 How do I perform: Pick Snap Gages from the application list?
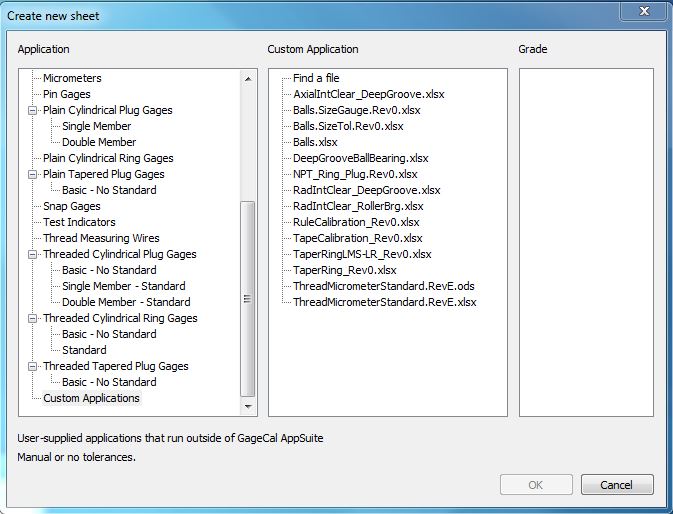click(72, 206)
